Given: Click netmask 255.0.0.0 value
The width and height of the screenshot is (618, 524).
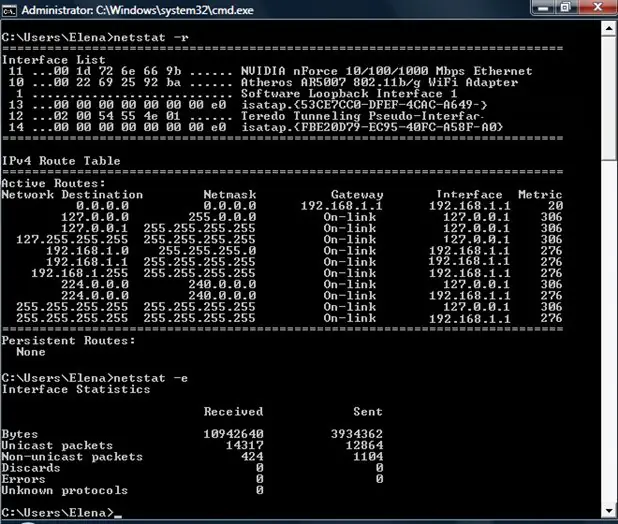Looking at the screenshot, I should pyautogui.click(x=222, y=217).
